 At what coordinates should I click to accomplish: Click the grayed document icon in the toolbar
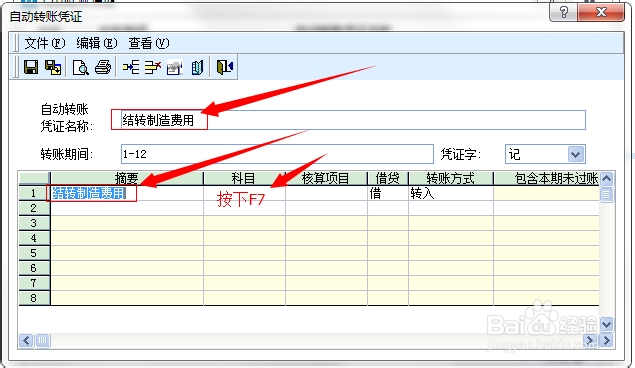coord(175,67)
